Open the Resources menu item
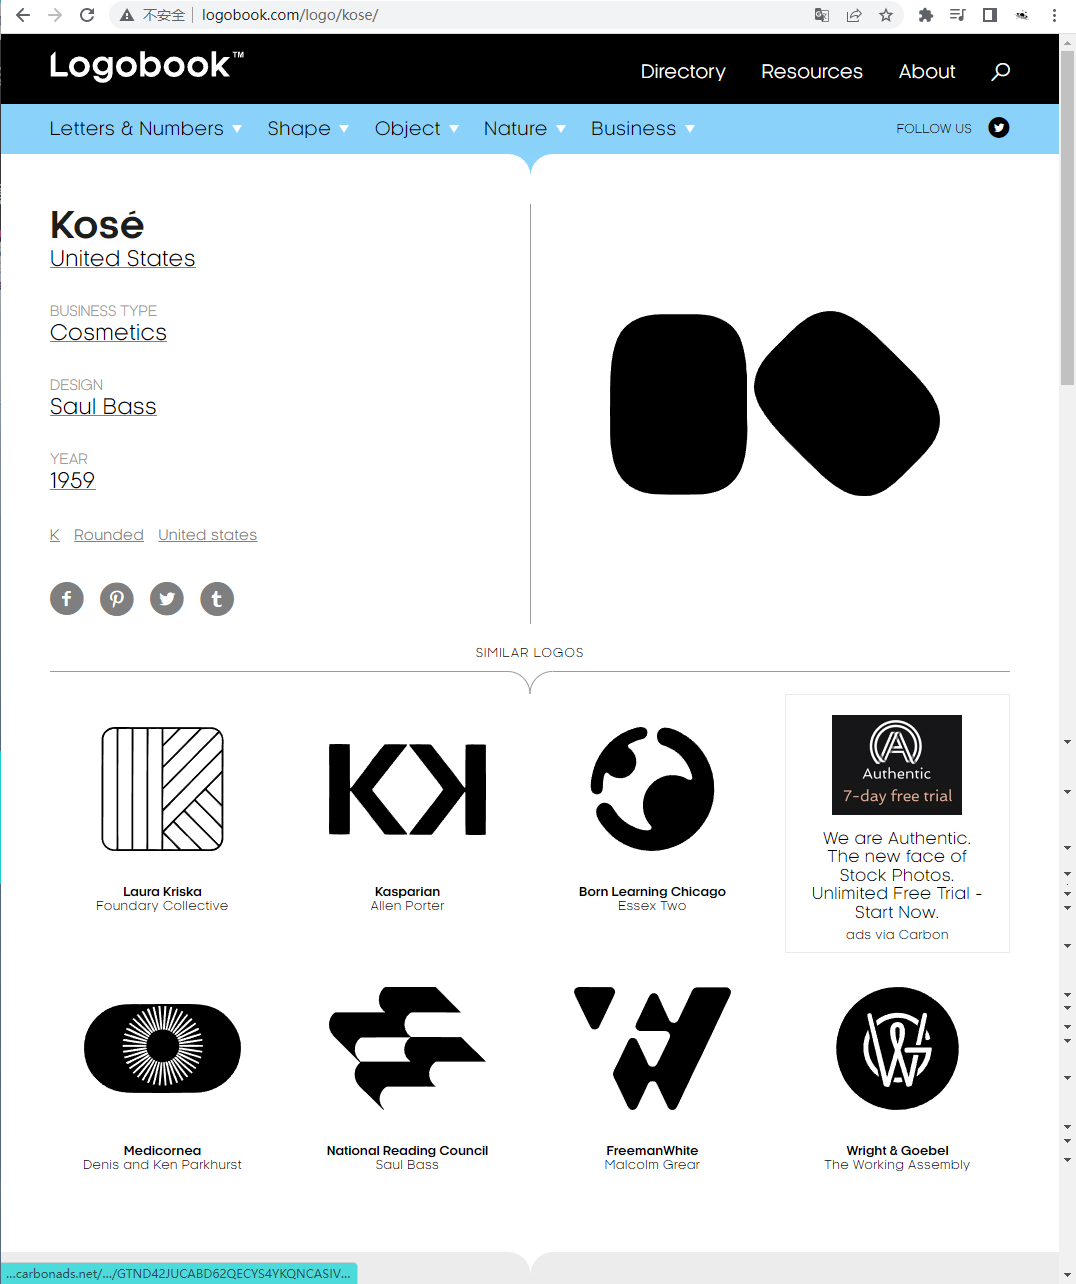 [x=811, y=72]
